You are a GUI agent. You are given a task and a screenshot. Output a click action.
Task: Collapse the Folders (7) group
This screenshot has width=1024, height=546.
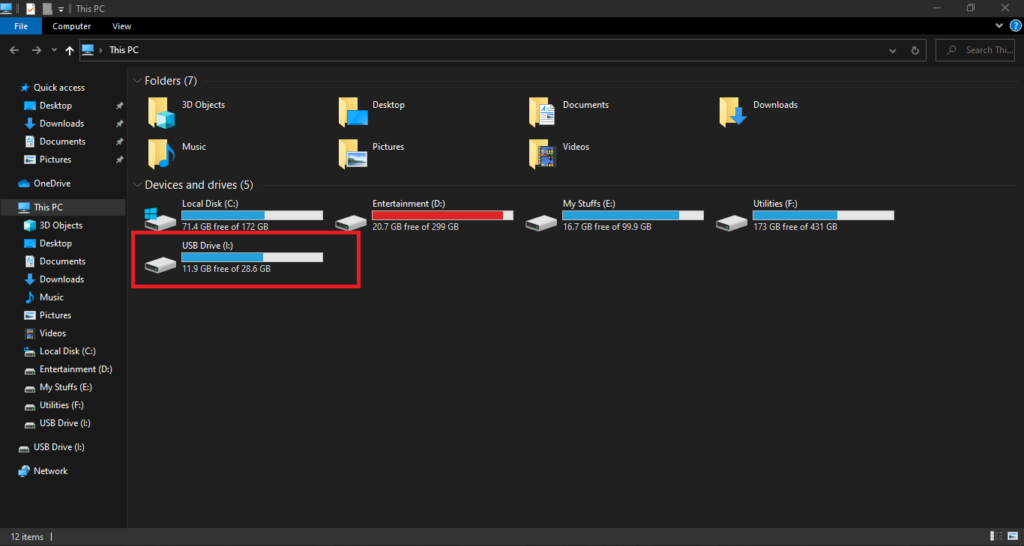(x=137, y=81)
